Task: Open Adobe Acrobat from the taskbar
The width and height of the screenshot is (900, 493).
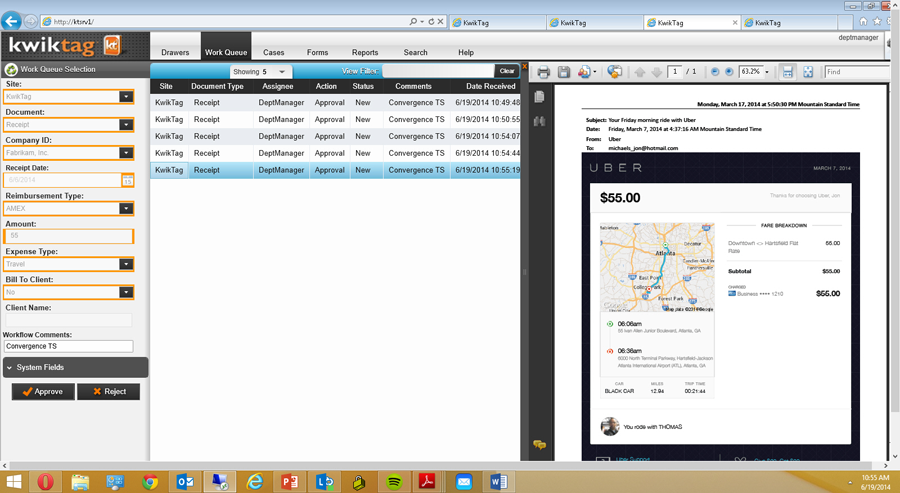Action: [428, 482]
